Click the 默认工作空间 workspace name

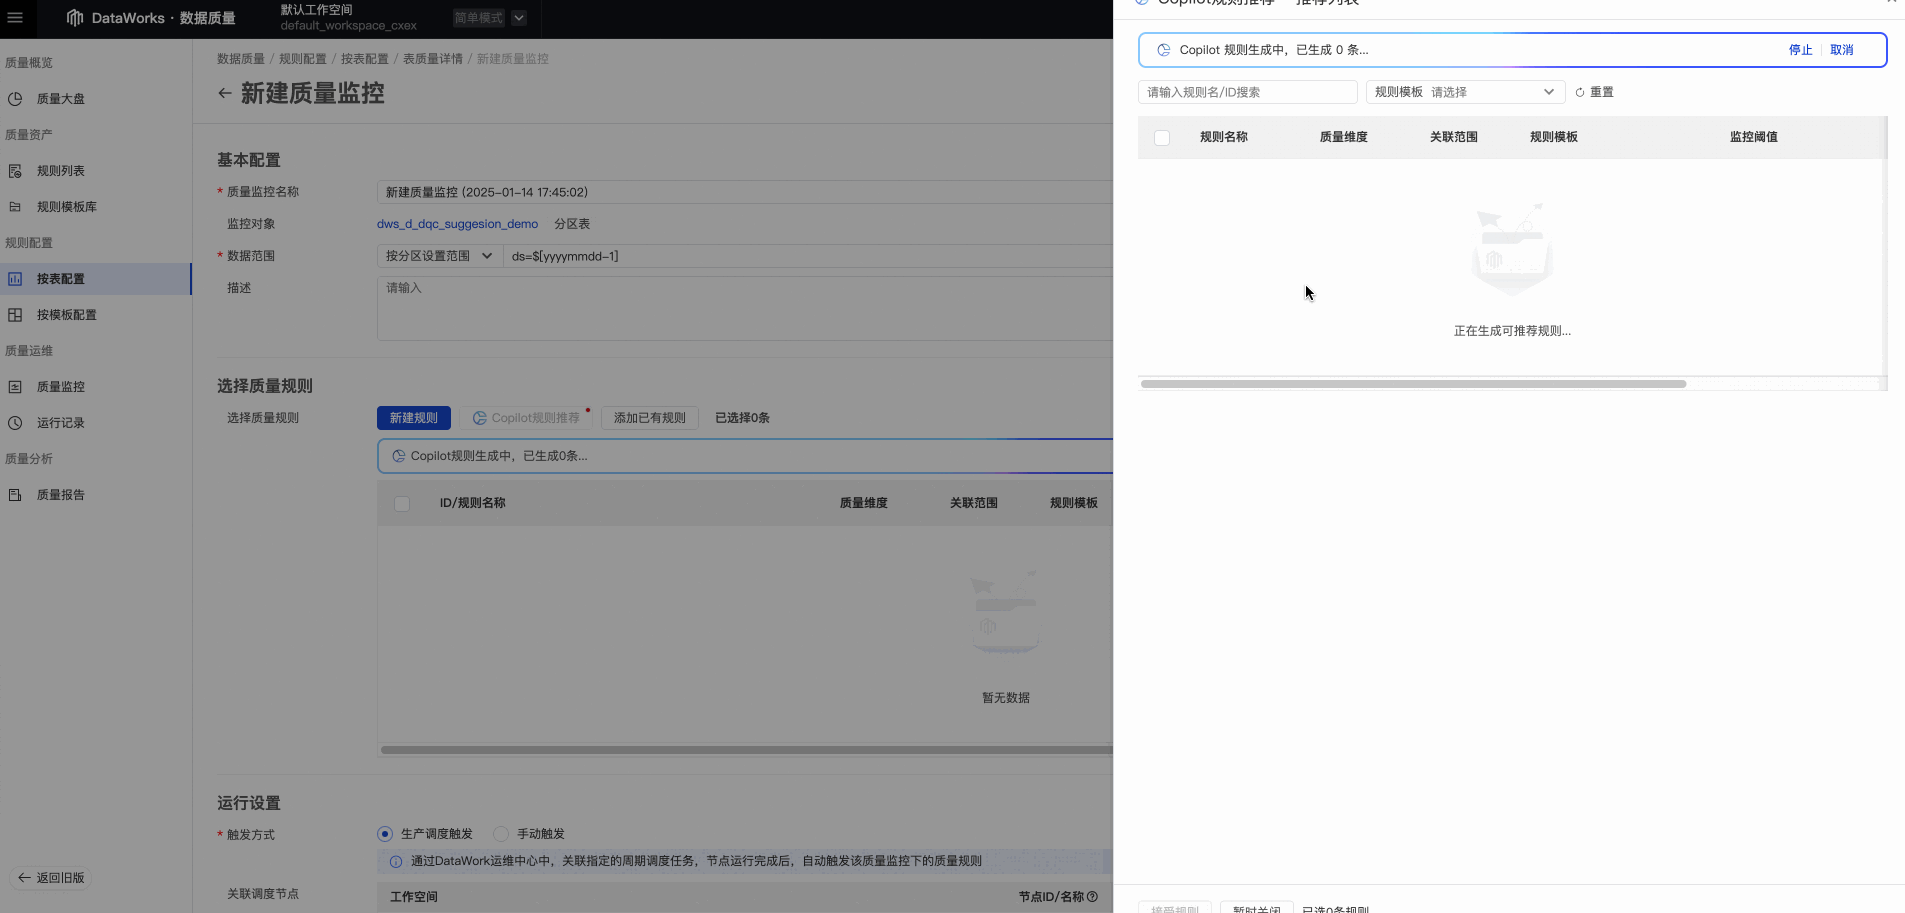pyautogui.click(x=317, y=10)
